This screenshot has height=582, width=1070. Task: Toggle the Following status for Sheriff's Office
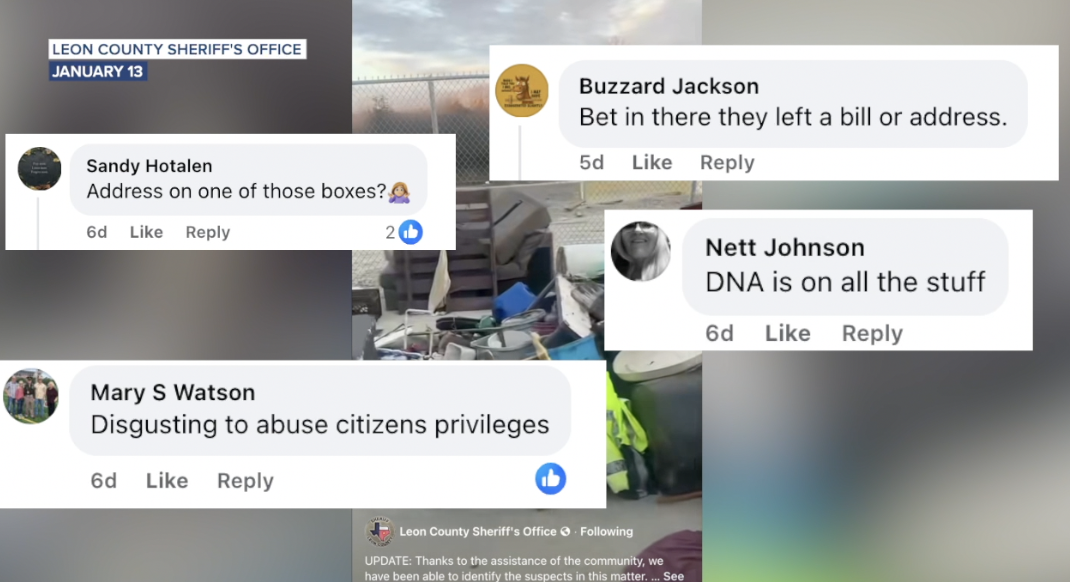[606, 532]
